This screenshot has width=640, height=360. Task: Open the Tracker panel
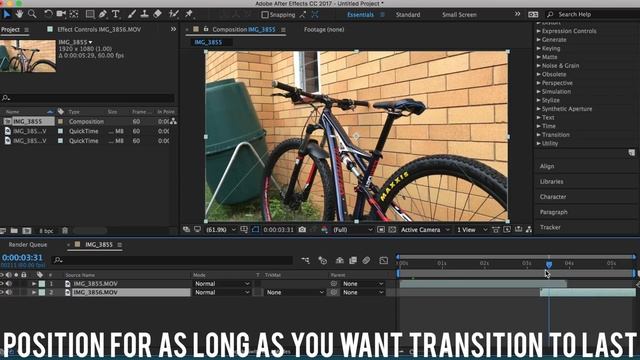[x=550, y=227]
